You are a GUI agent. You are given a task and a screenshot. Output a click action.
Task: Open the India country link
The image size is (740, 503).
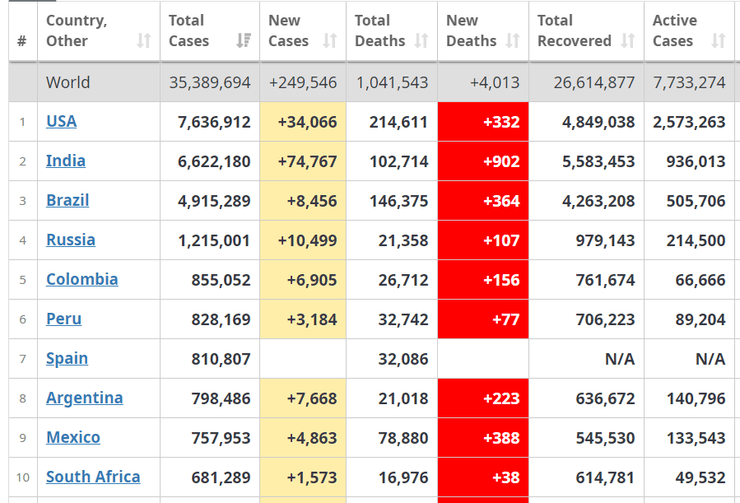(66, 161)
